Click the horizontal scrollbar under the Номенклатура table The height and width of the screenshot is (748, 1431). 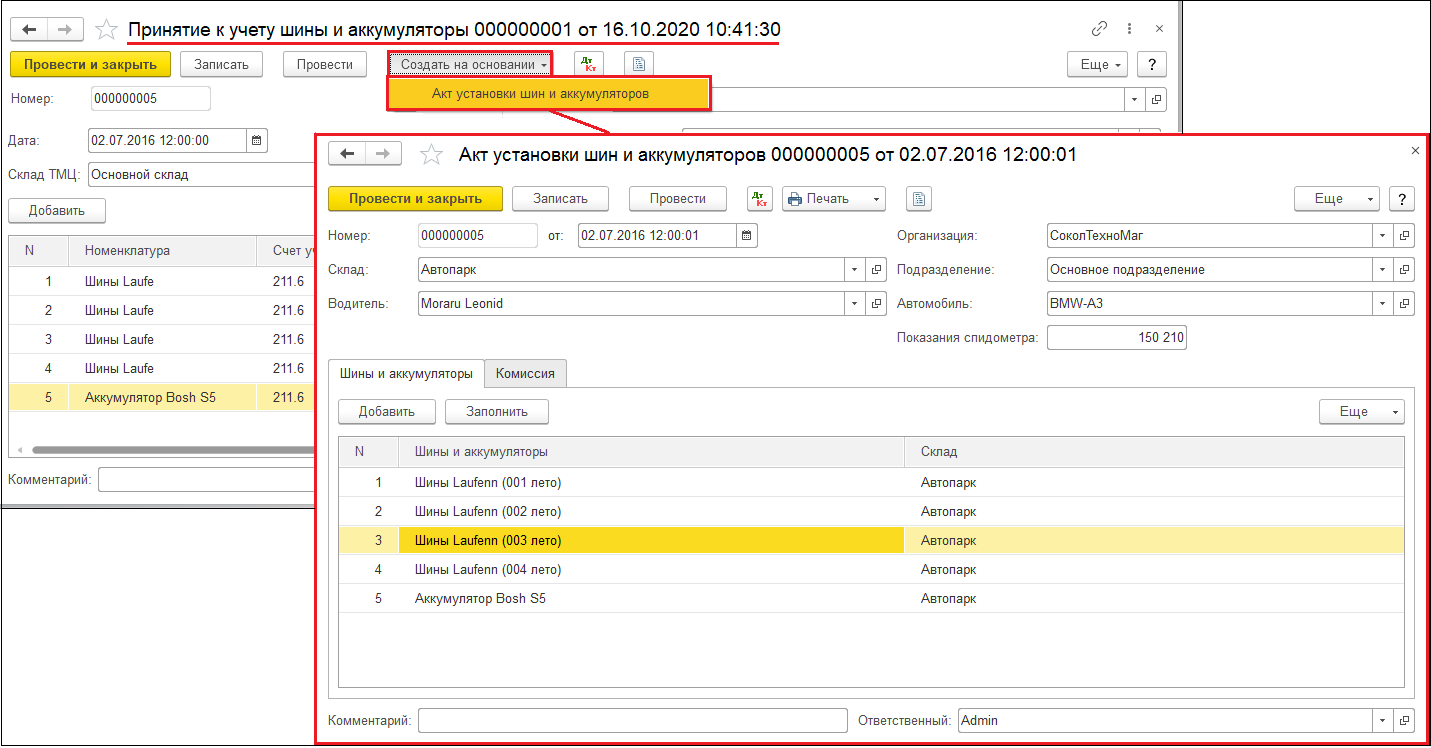point(170,450)
